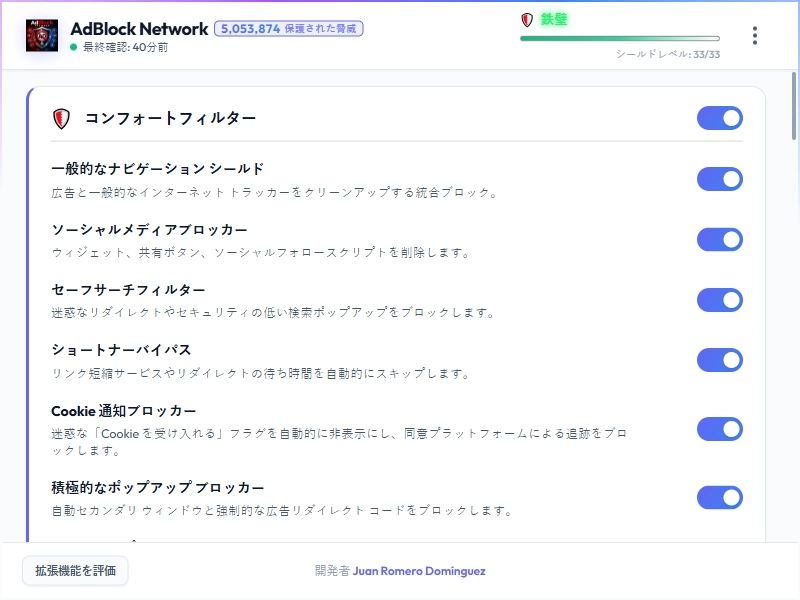Click the 最終確認: 40分前 status text

(126, 47)
